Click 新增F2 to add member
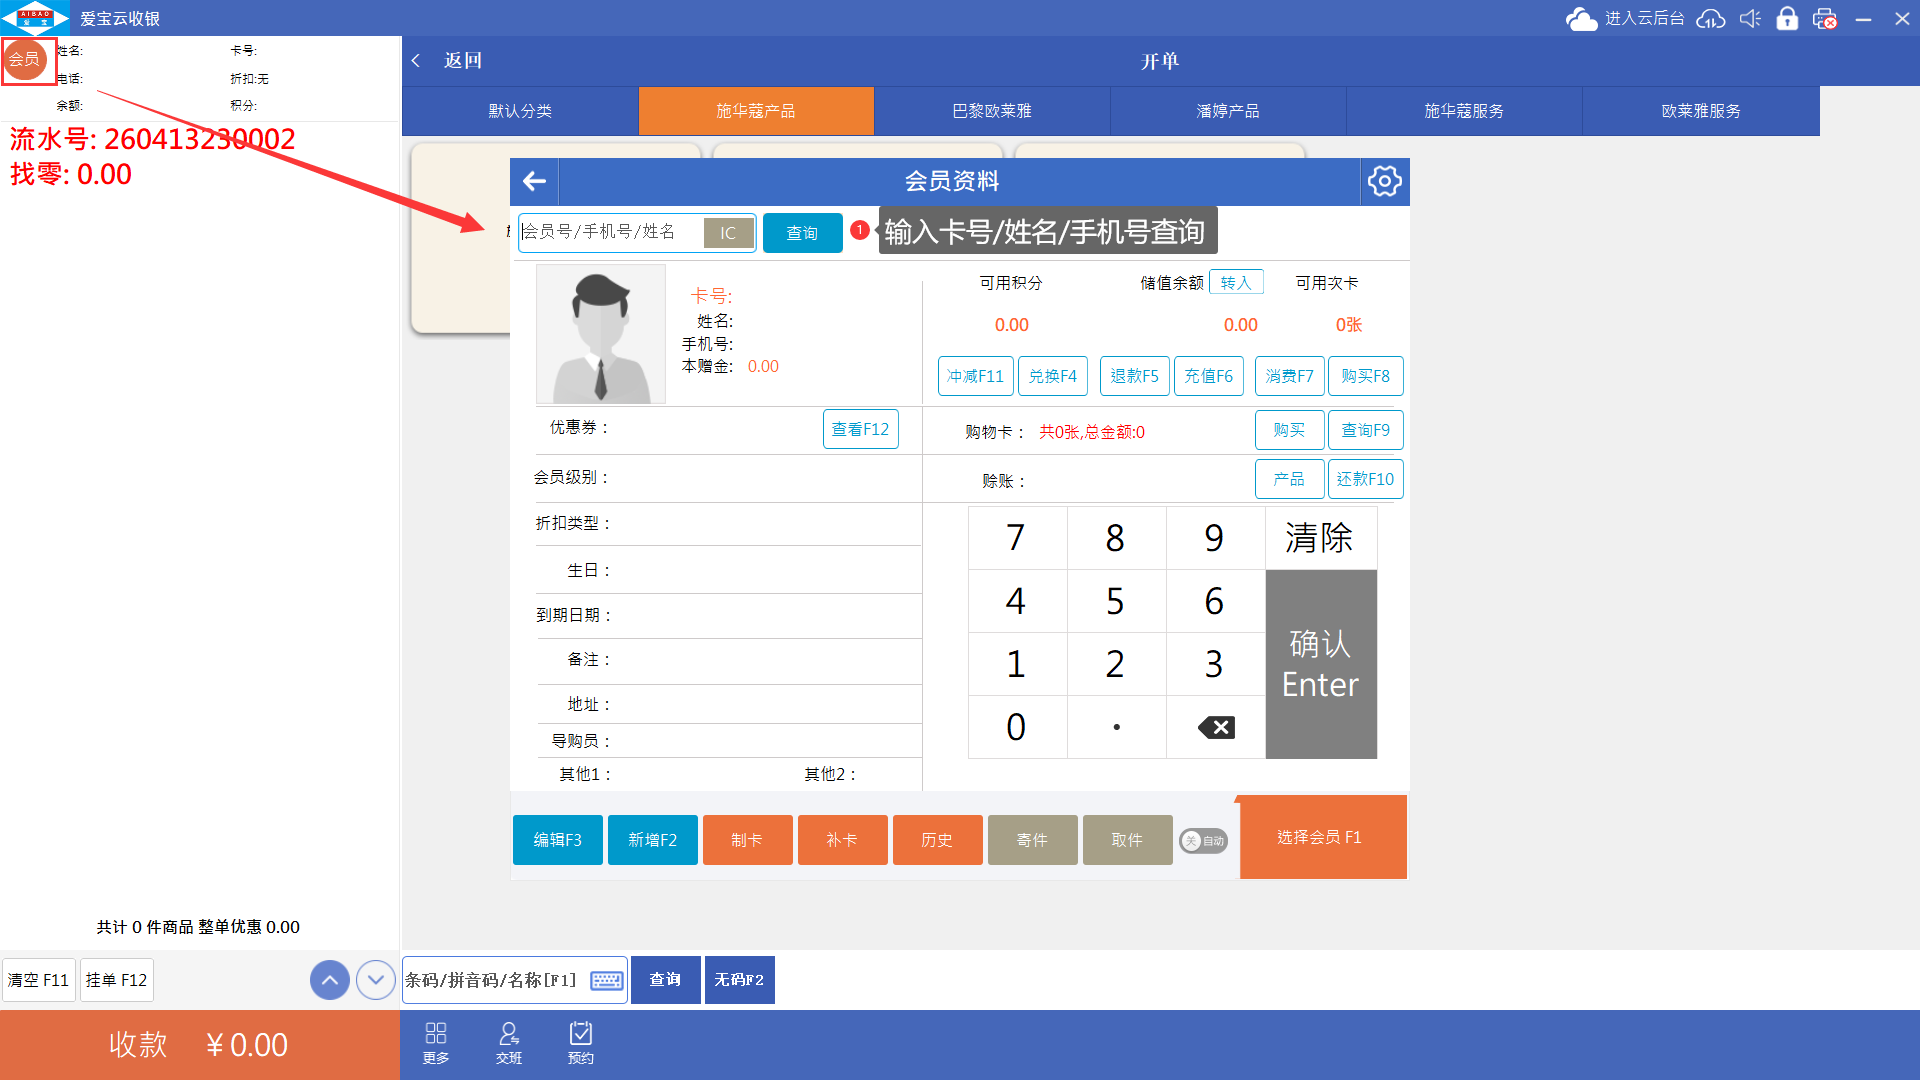The image size is (1920, 1080). click(x=652, y=840)
